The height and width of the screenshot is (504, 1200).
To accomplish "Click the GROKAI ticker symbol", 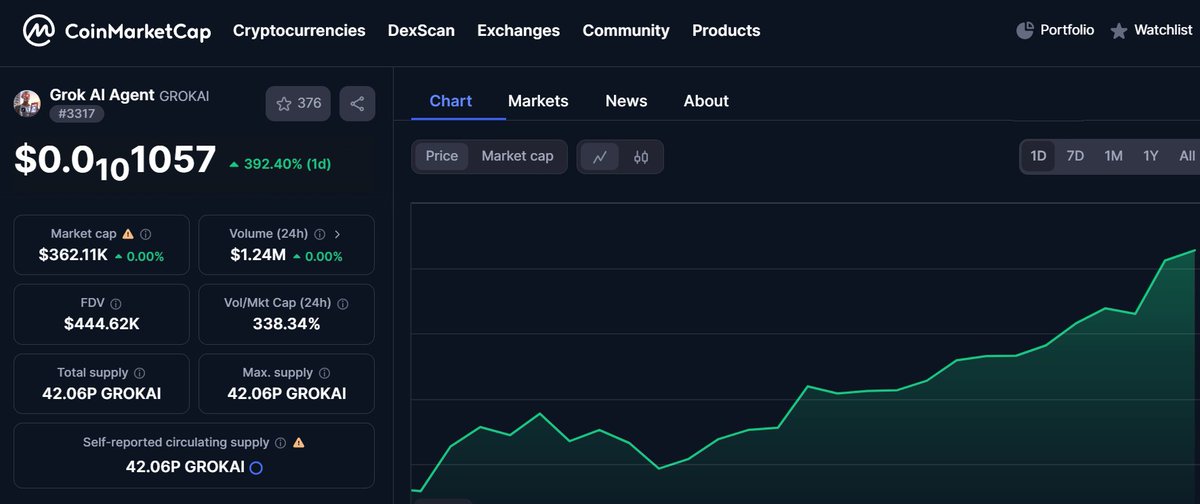I will click(x=185, y=96).
